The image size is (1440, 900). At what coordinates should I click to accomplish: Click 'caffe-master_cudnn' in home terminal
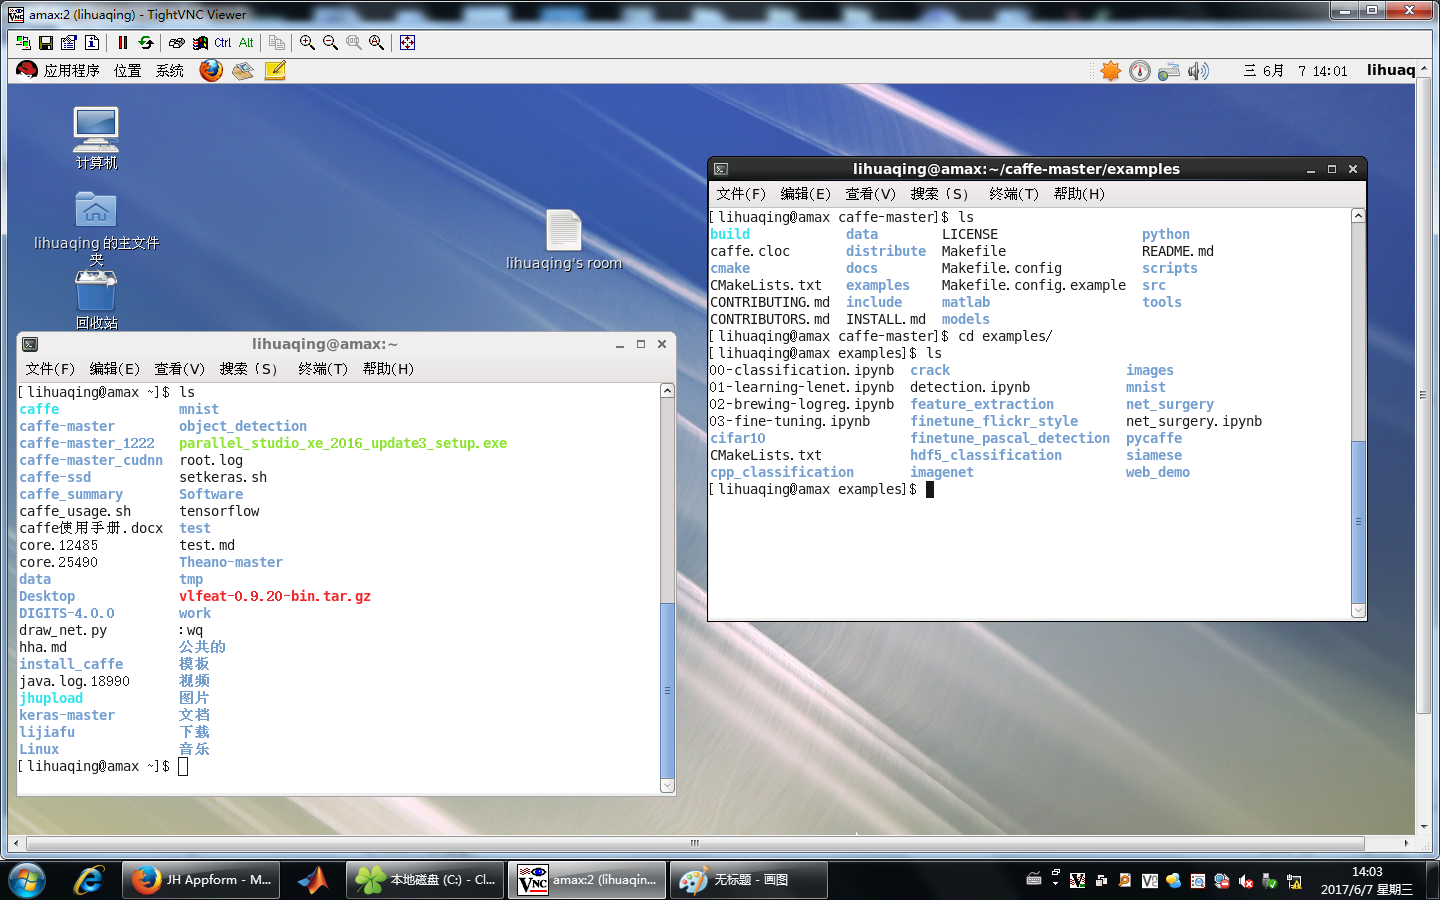coord(91,460)
